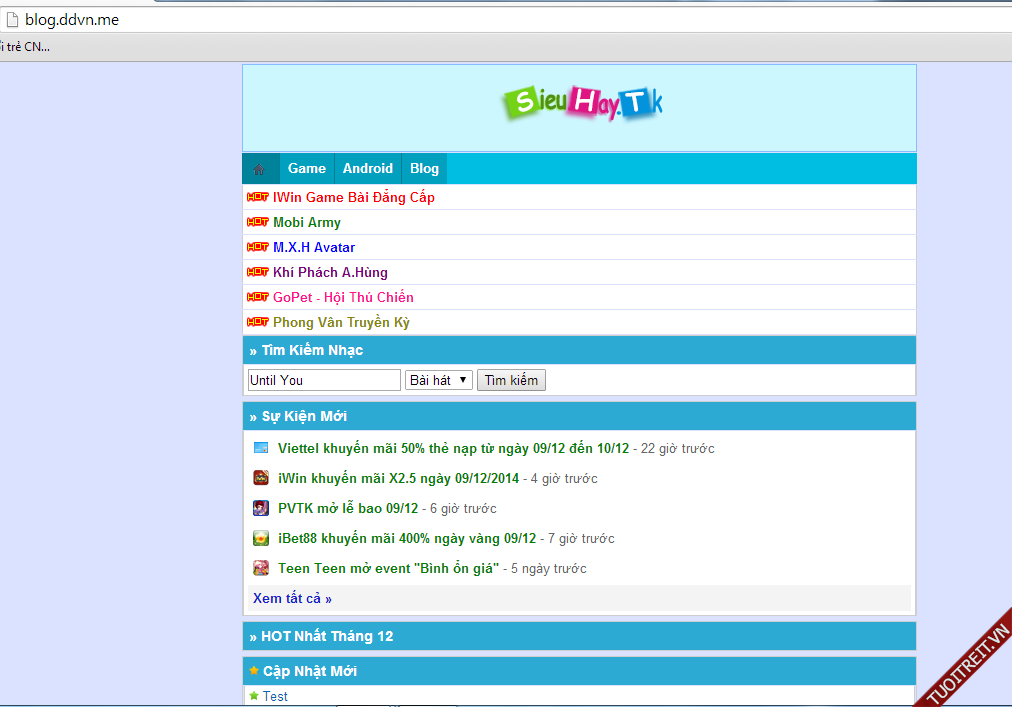Open the Blog menu tab
The image size is (1012, 707).
[424, 169]
